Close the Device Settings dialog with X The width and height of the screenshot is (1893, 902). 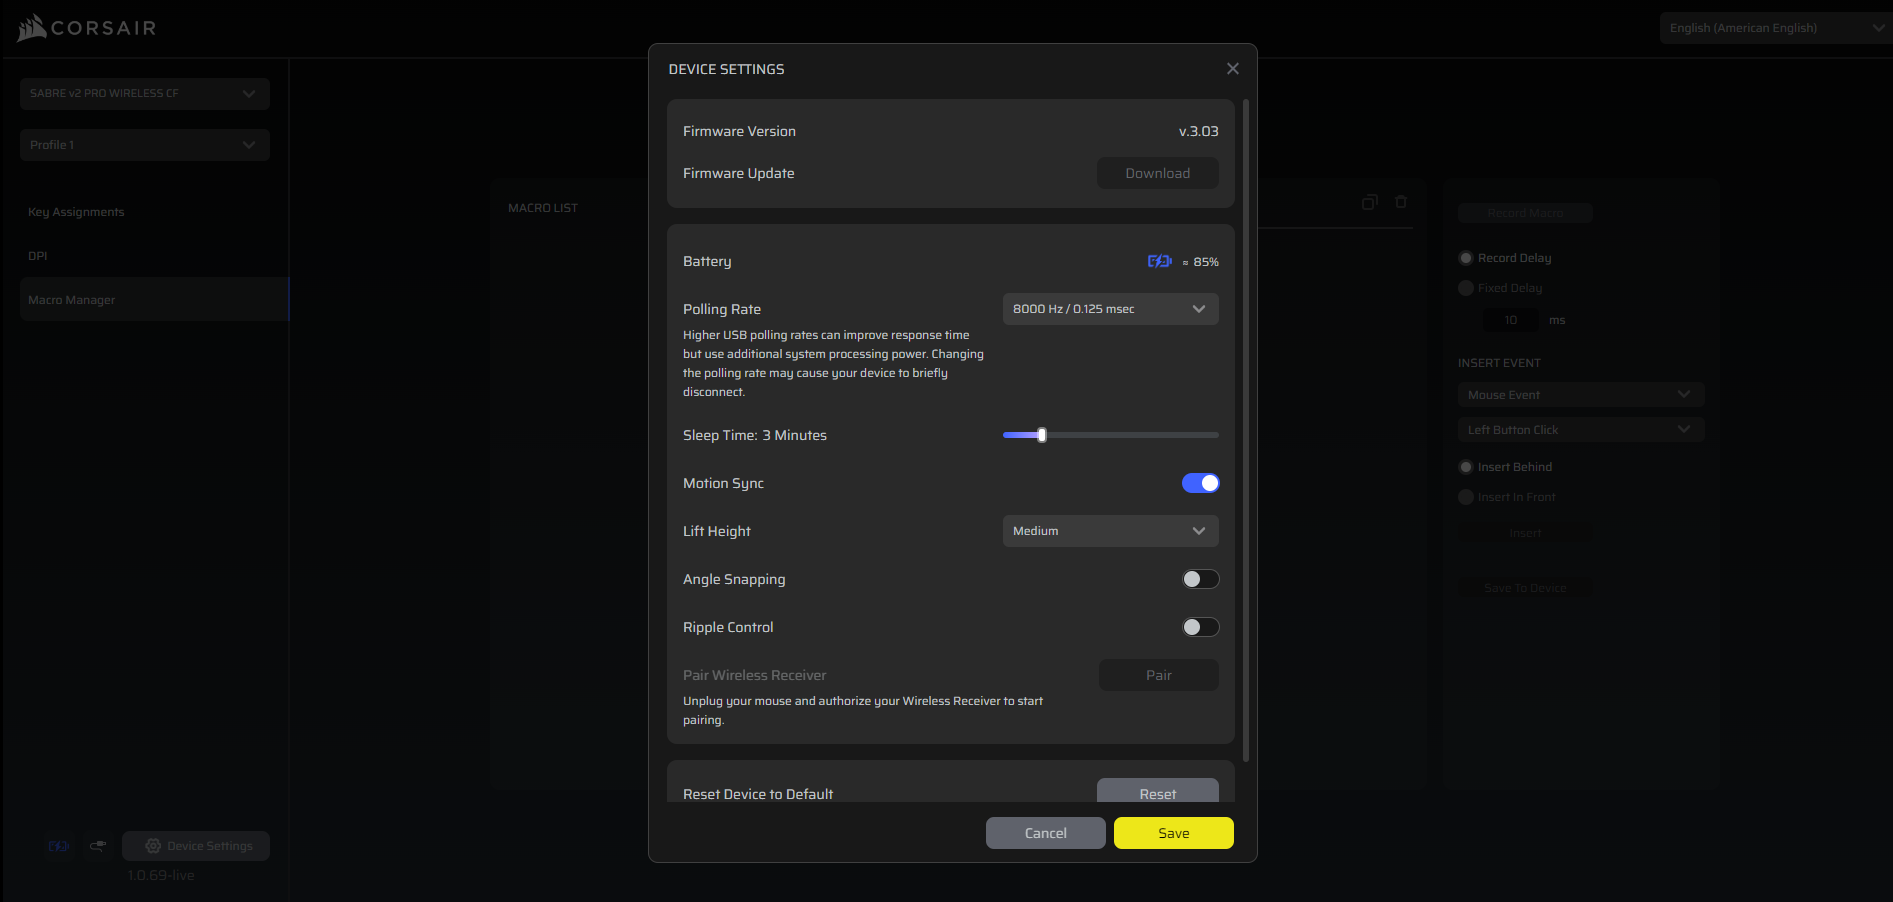1233,69
